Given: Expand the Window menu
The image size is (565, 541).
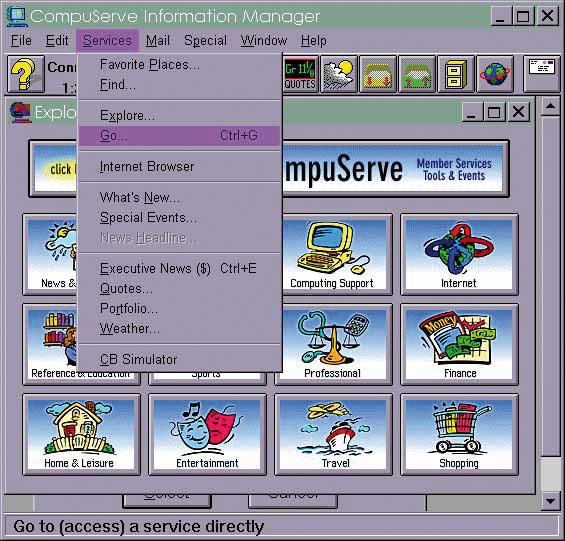Looking at the screenshot, I should pyautogui.click(x=264, y=41).
